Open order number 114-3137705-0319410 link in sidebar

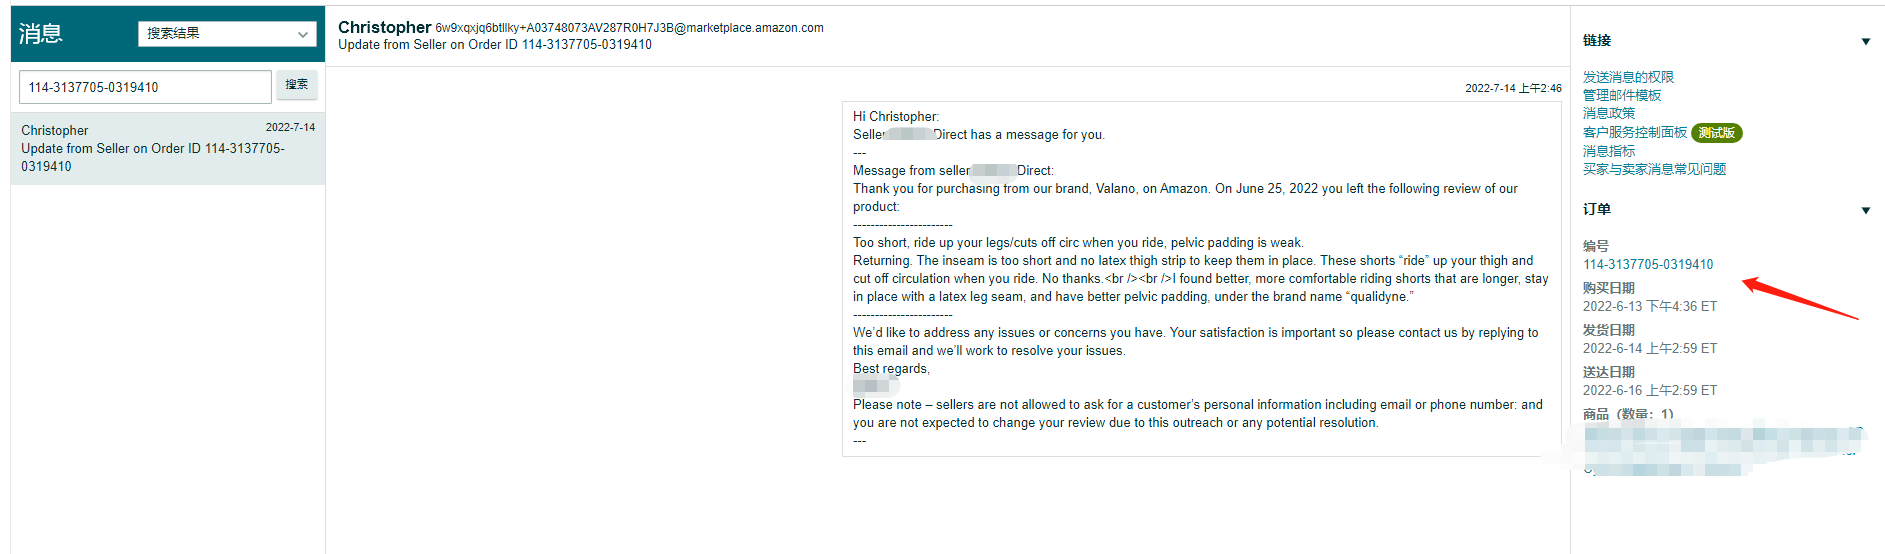click(x=1648, y=264)
